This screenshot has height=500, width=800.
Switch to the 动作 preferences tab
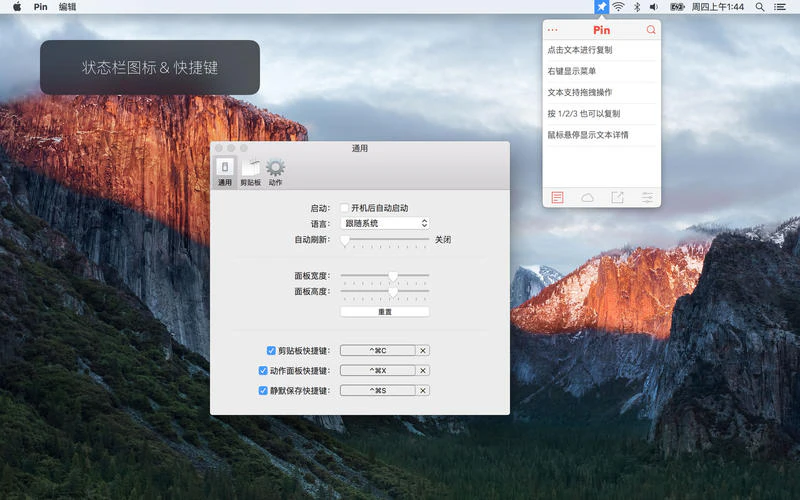coord(276,173)
